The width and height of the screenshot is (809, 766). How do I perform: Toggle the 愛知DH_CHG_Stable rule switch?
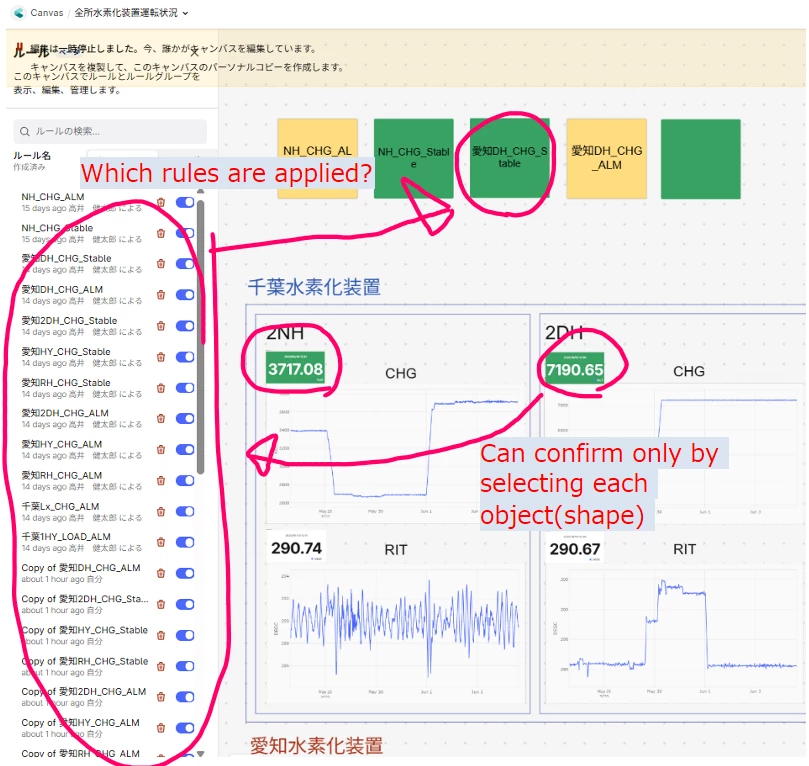185,264
